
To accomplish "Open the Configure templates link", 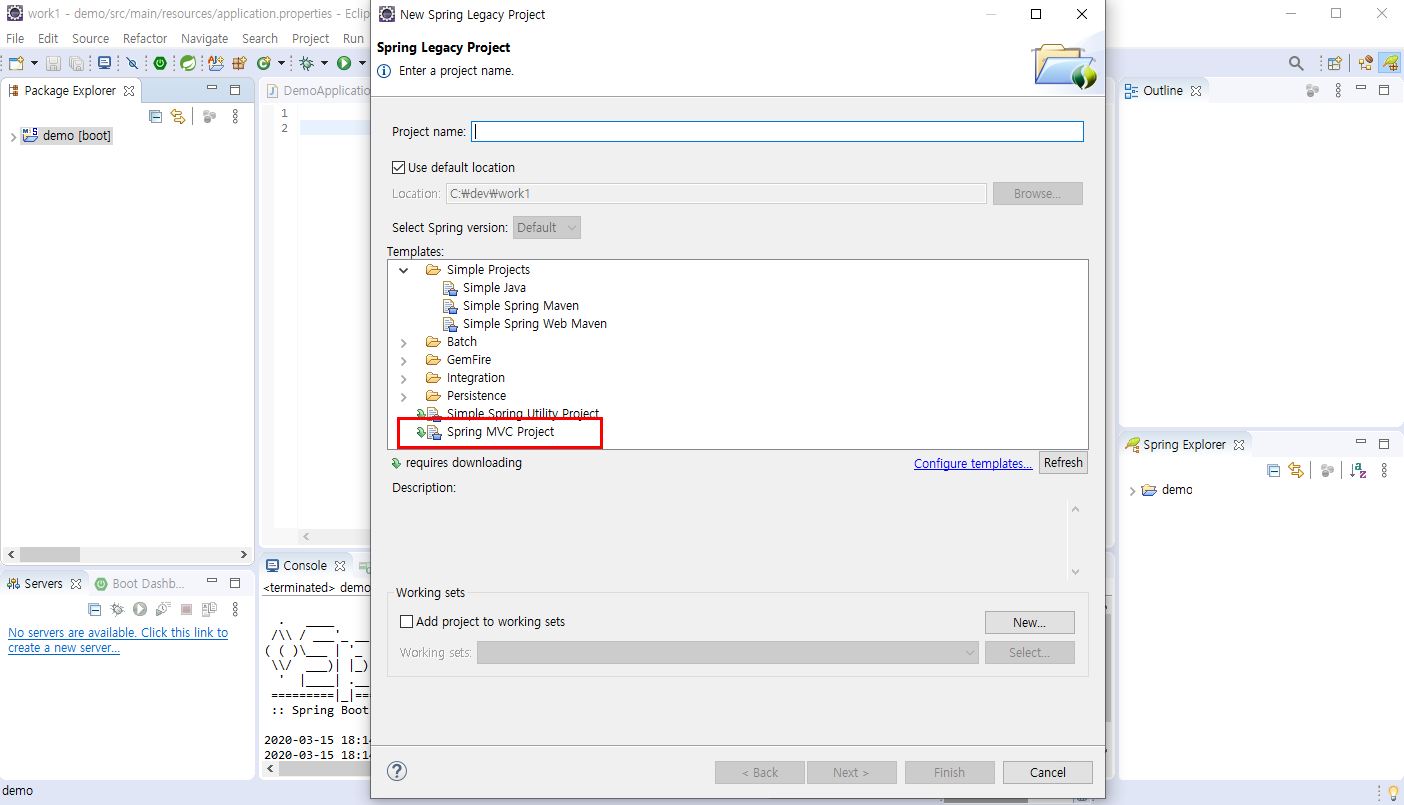I will [973, 463].
